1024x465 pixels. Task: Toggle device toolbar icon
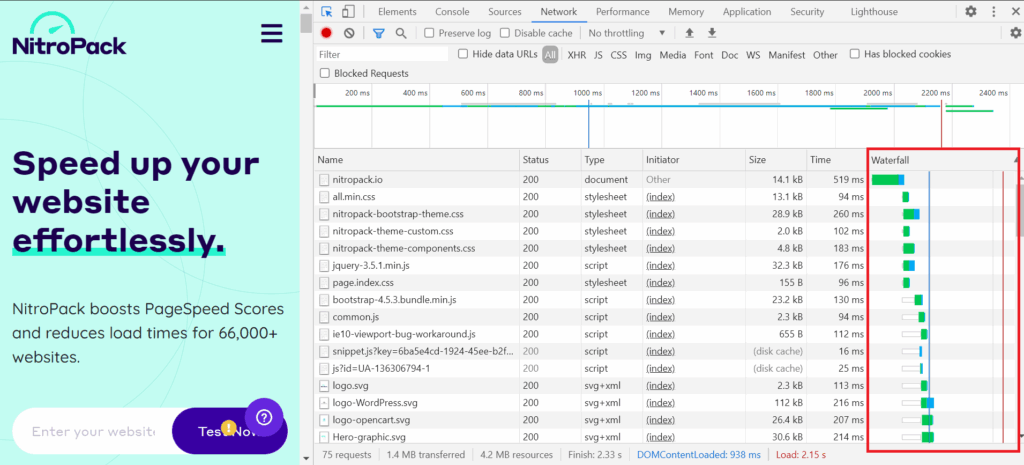point(348,12)
